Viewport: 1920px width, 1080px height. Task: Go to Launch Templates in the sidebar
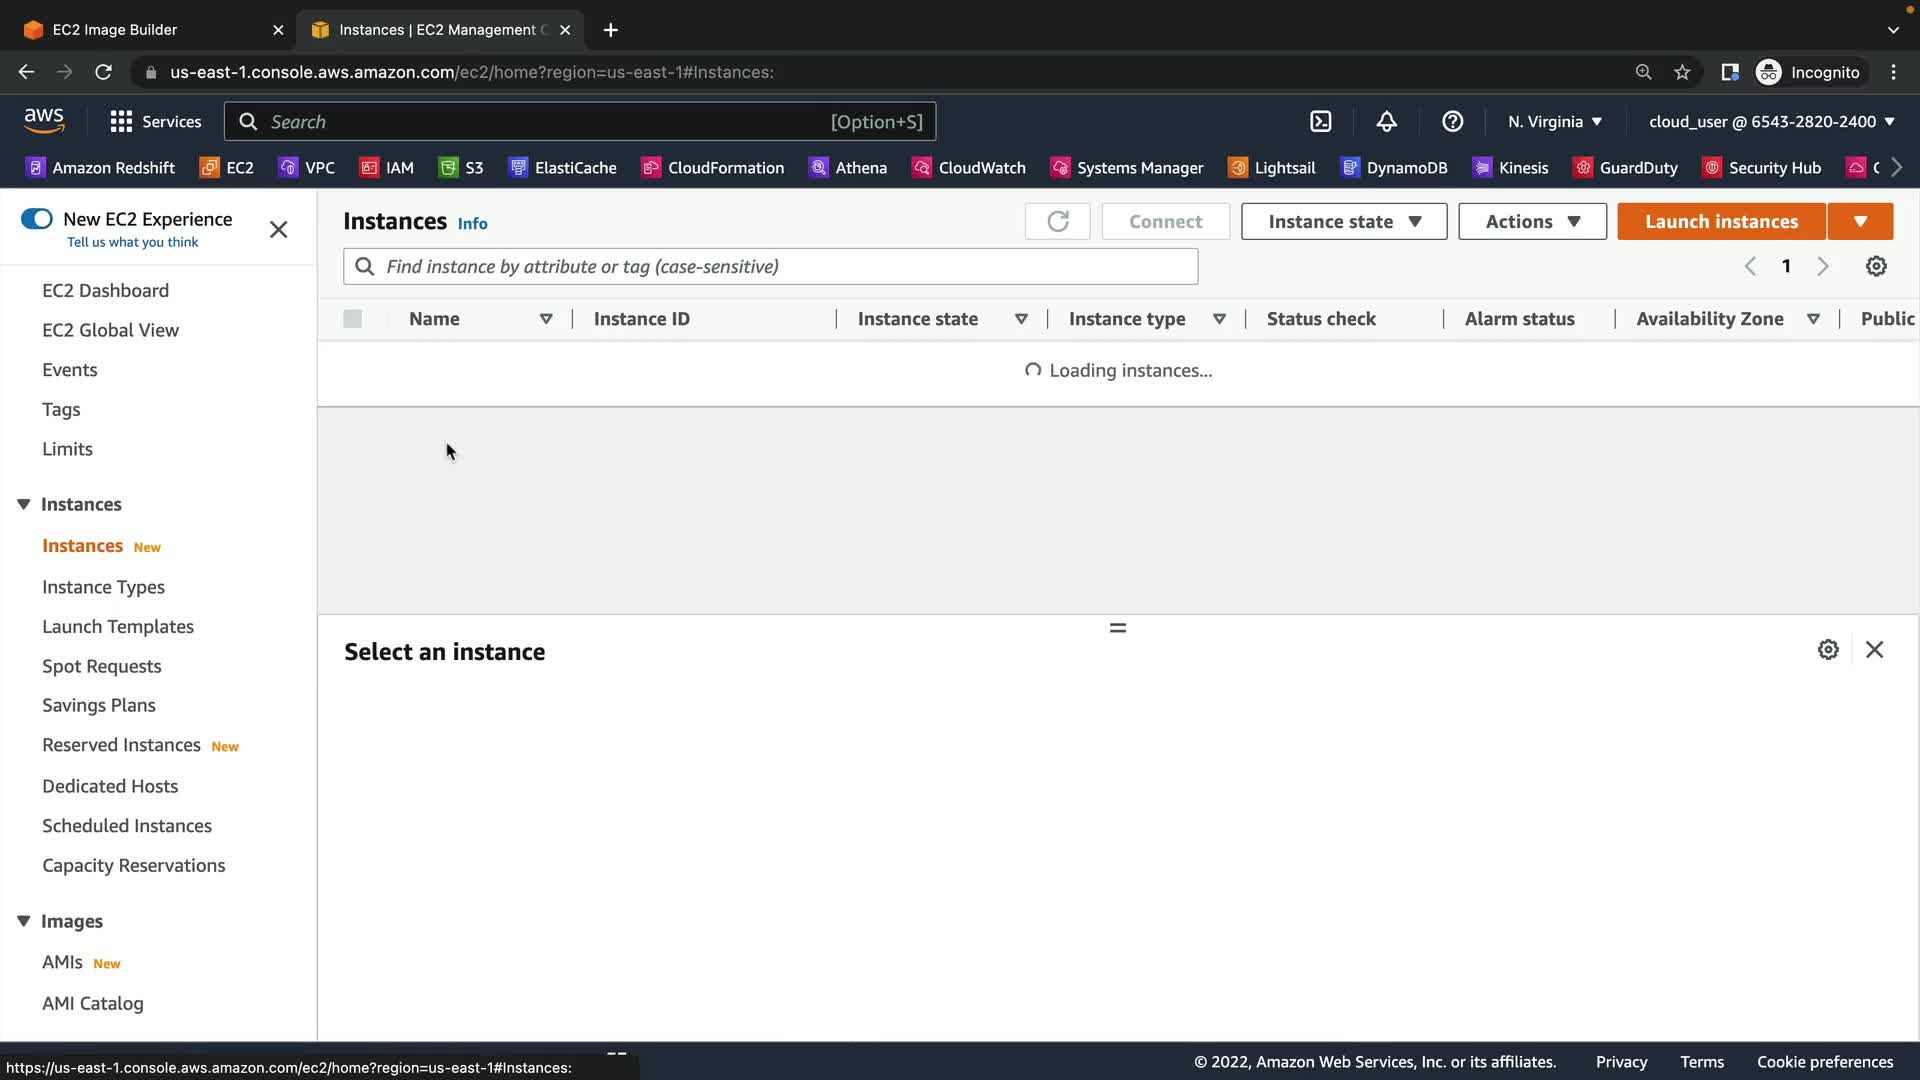pos(118,627)
